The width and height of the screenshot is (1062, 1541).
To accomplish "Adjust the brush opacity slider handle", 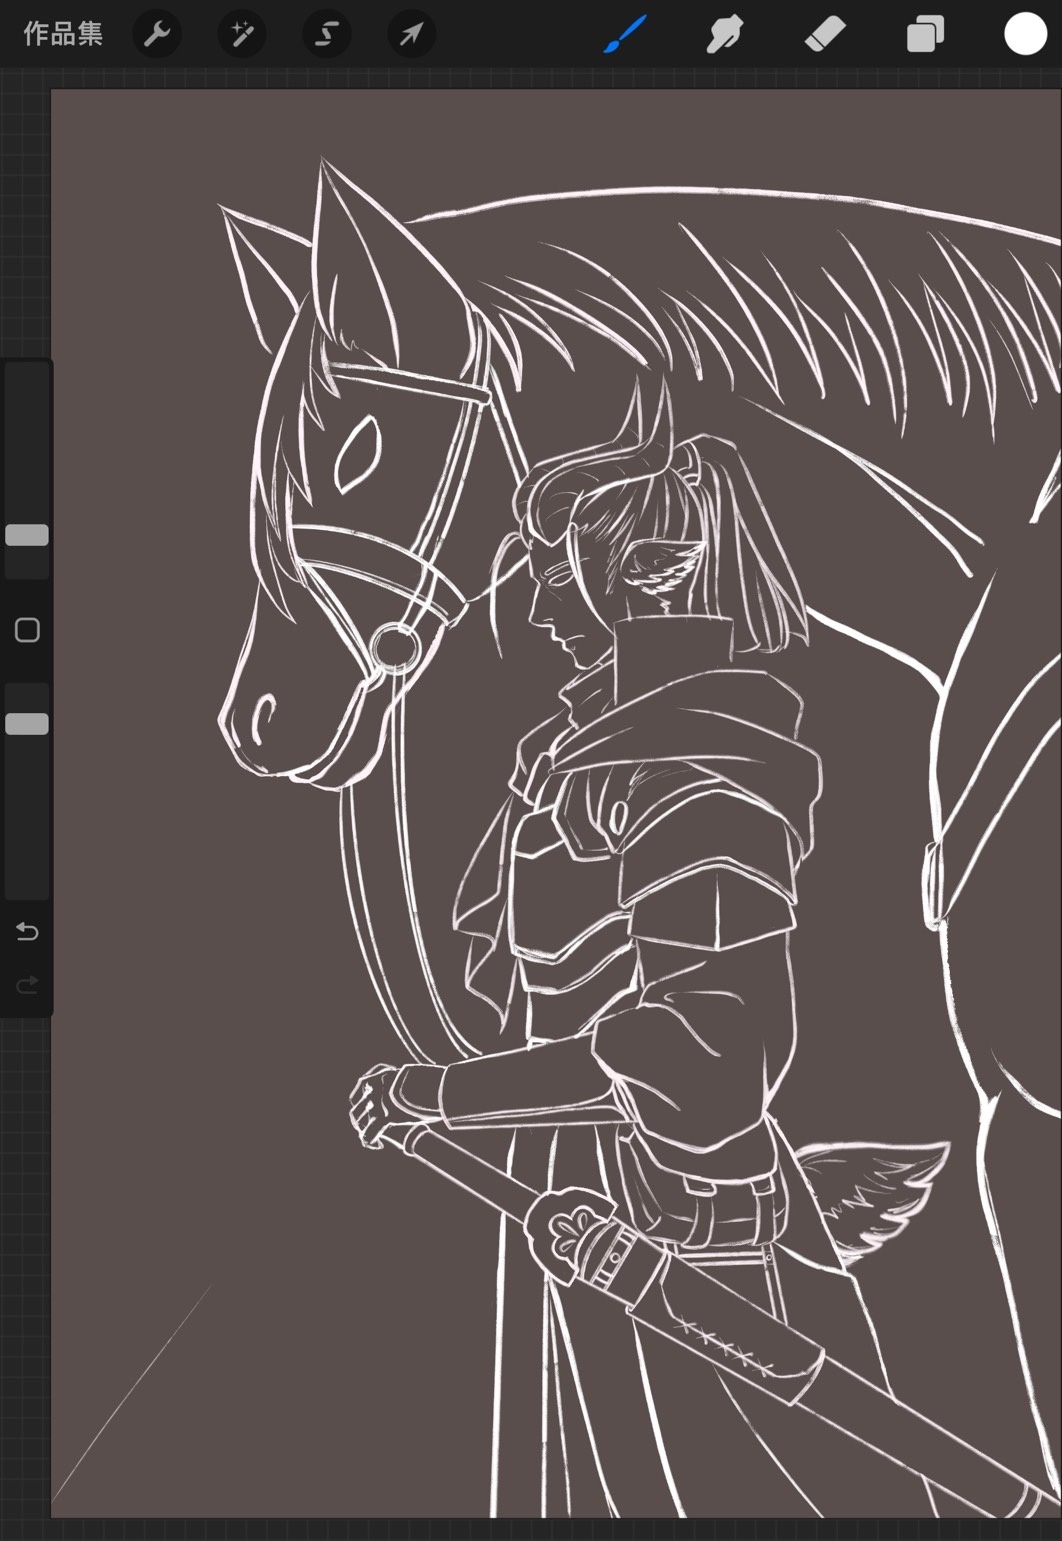I will (x=27, y=724).
